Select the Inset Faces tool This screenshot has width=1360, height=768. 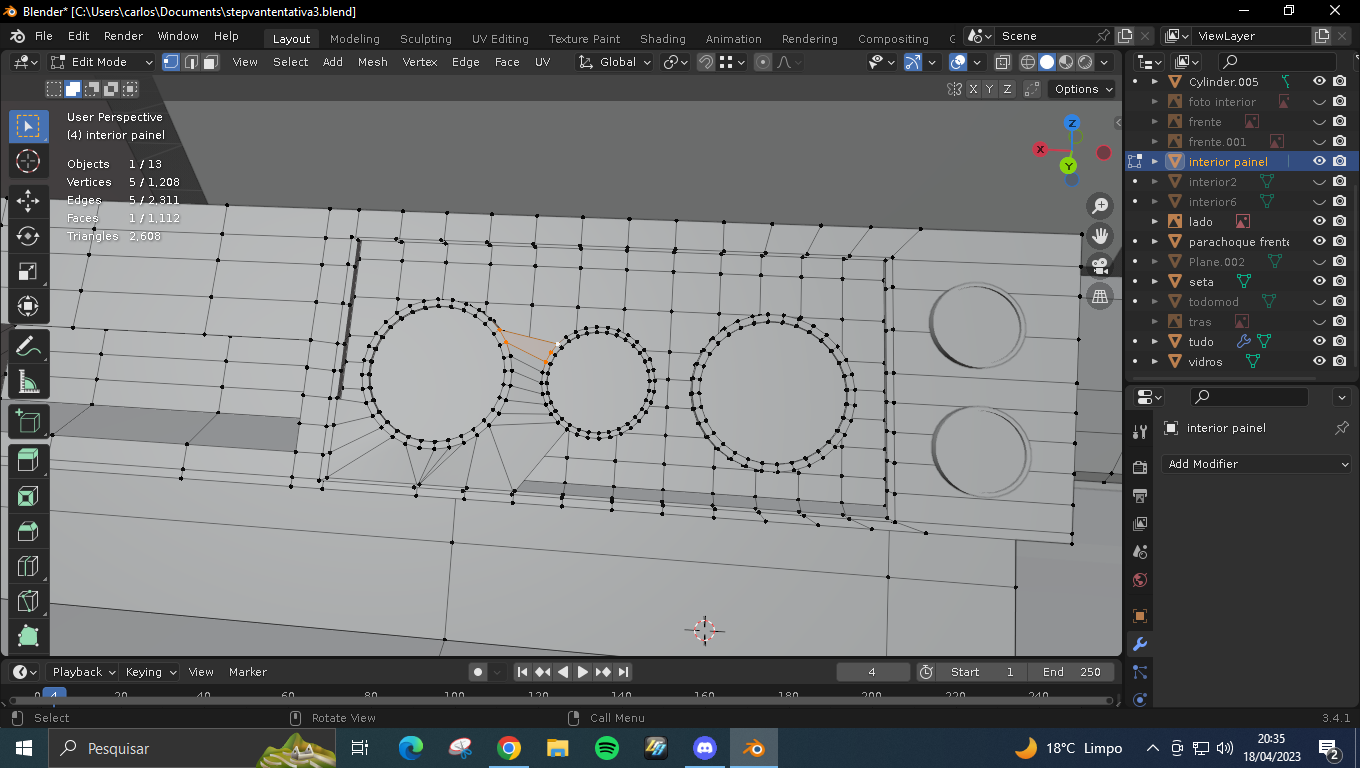(x=28, y=495)
